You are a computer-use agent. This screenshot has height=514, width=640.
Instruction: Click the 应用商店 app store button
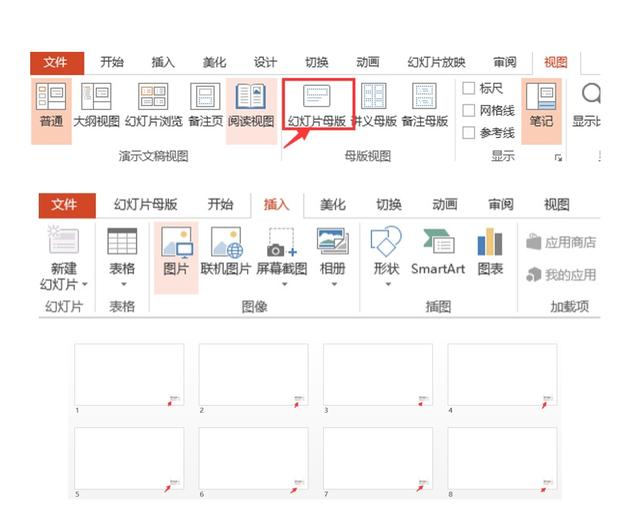[x=561, y=242]
